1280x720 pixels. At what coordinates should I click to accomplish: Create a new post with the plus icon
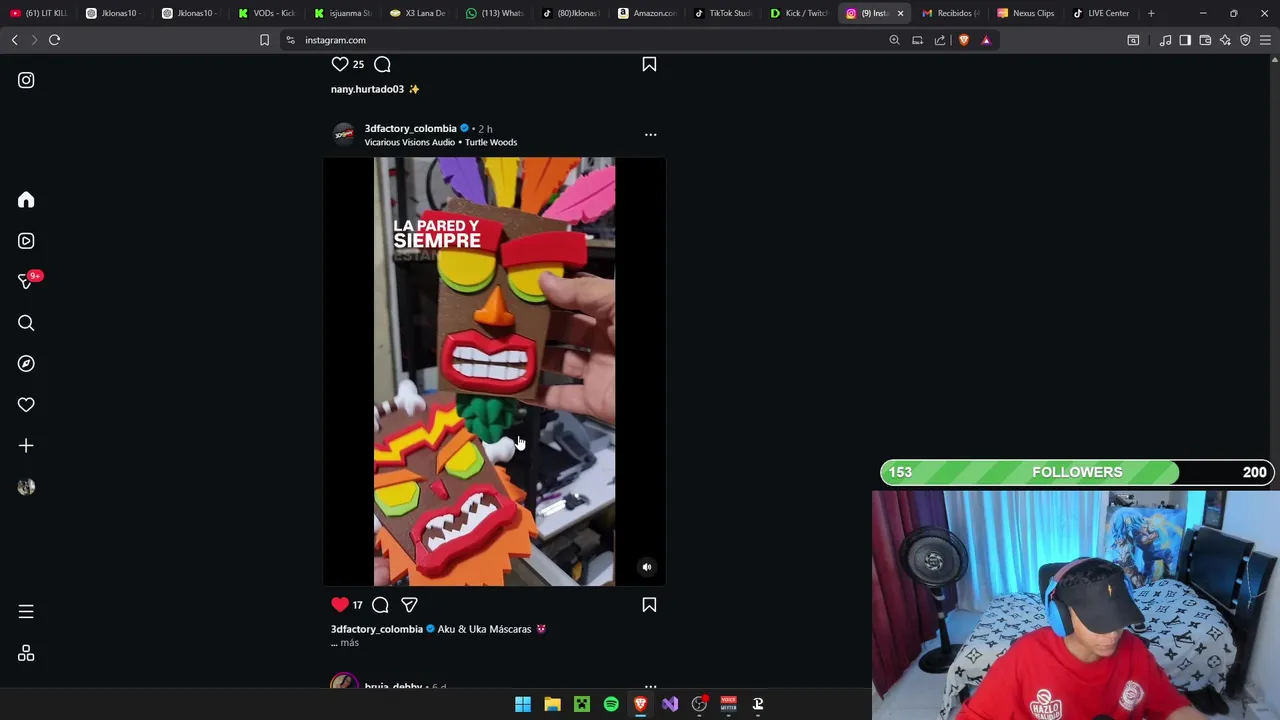[26, 446]
